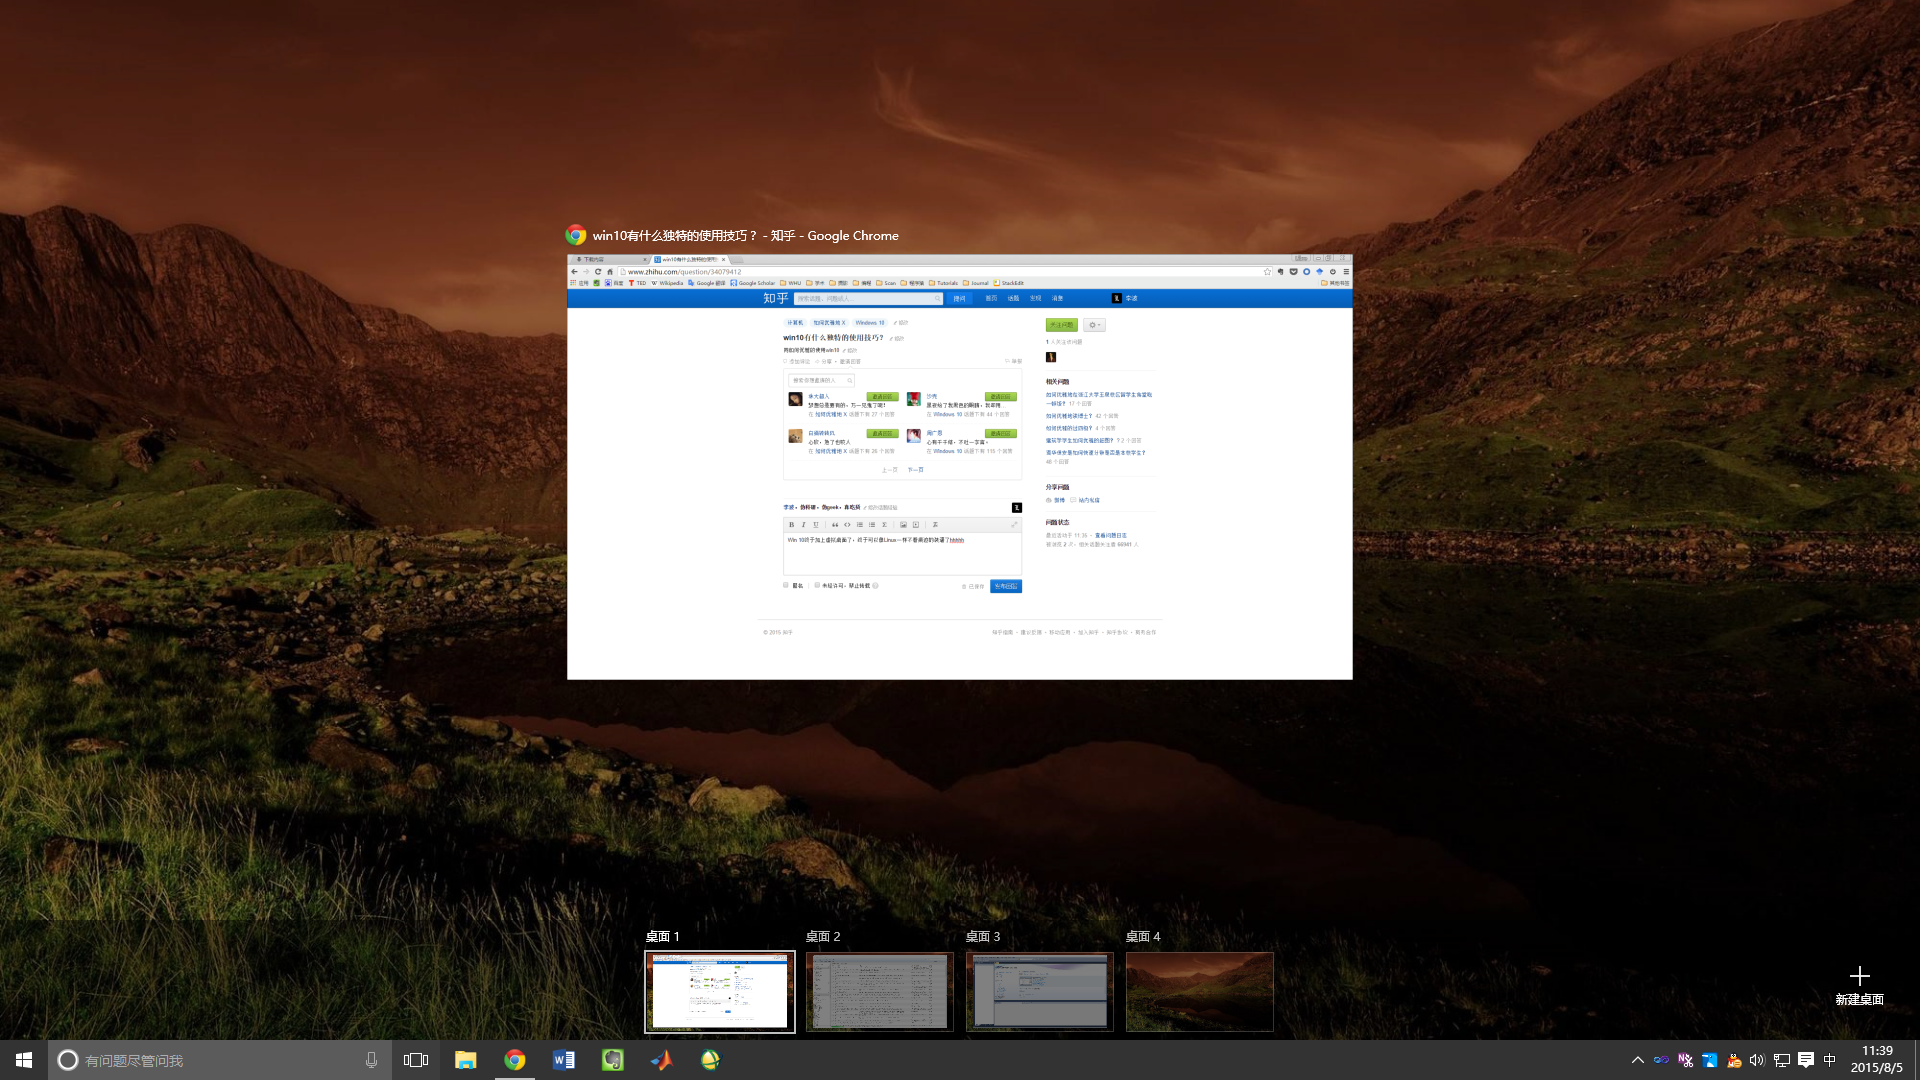Viewport: 1920px width, 1080px height.
Task: Open Evernote from the taskbar
Action: (x=613, y=1060)
